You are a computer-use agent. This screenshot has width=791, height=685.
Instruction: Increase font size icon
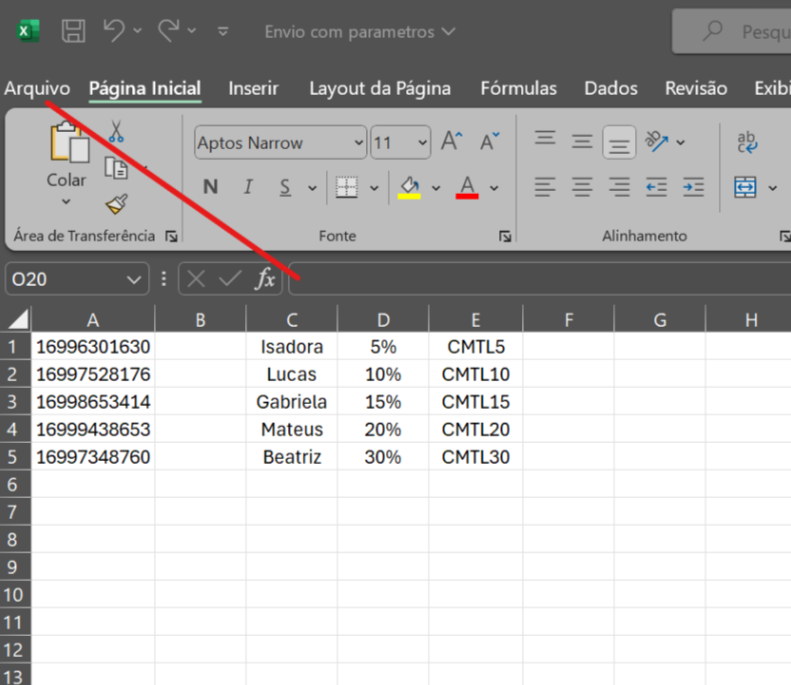click(x=451, y=141)
